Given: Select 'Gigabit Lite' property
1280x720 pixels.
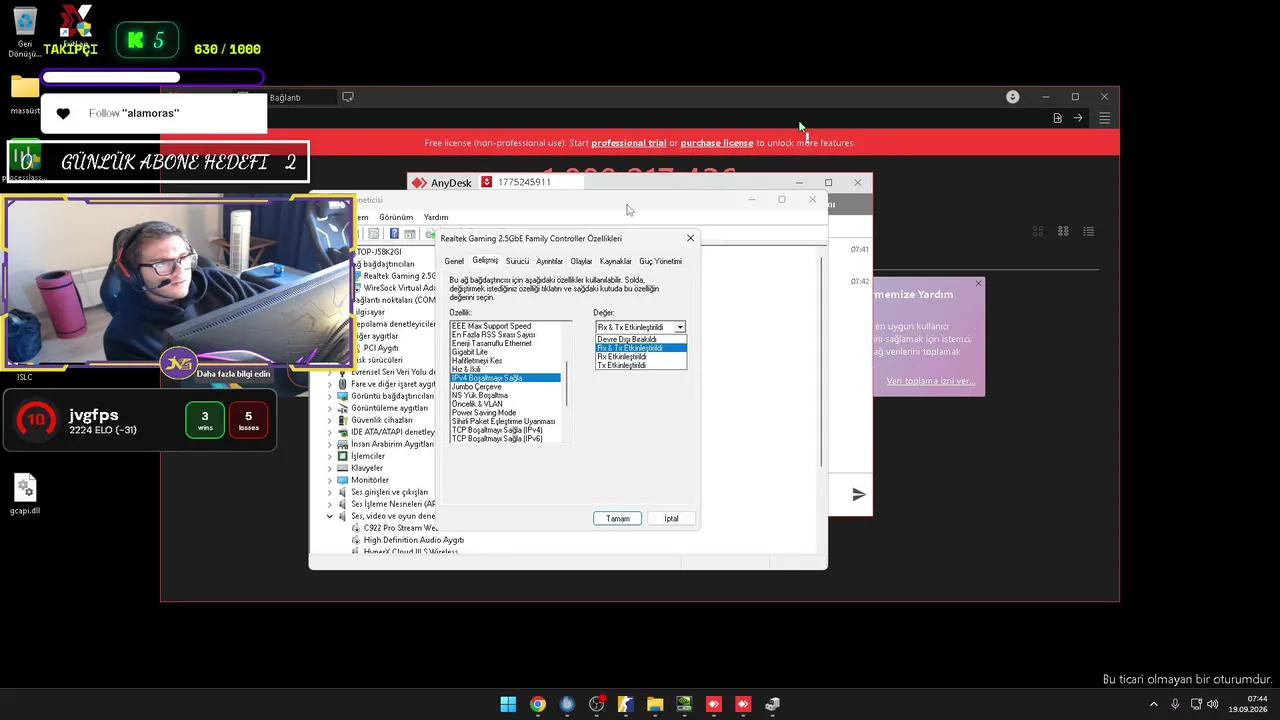Looking at the screenshot, I should coord(506,352).
